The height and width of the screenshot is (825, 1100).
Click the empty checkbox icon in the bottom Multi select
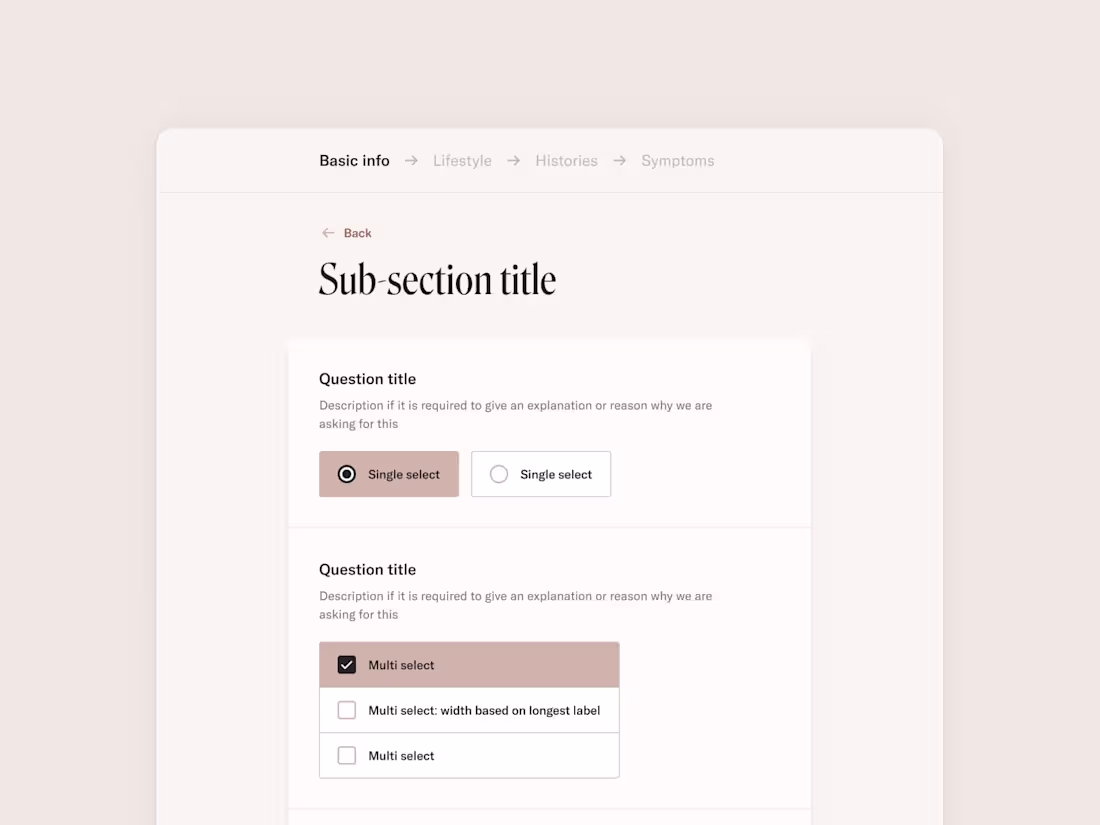(346, 755)
